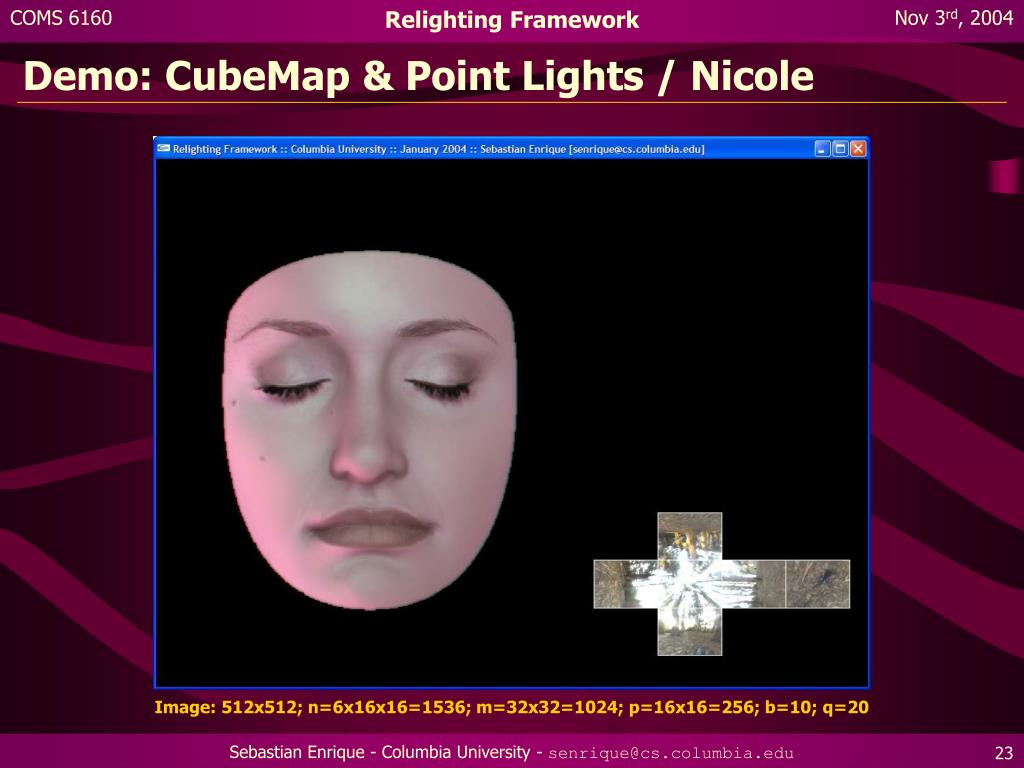Viewport: 1024px width, 768px height.
Task: Click the window title text mentioning Sebastian Enrique
Action: (x=438, y=149)
